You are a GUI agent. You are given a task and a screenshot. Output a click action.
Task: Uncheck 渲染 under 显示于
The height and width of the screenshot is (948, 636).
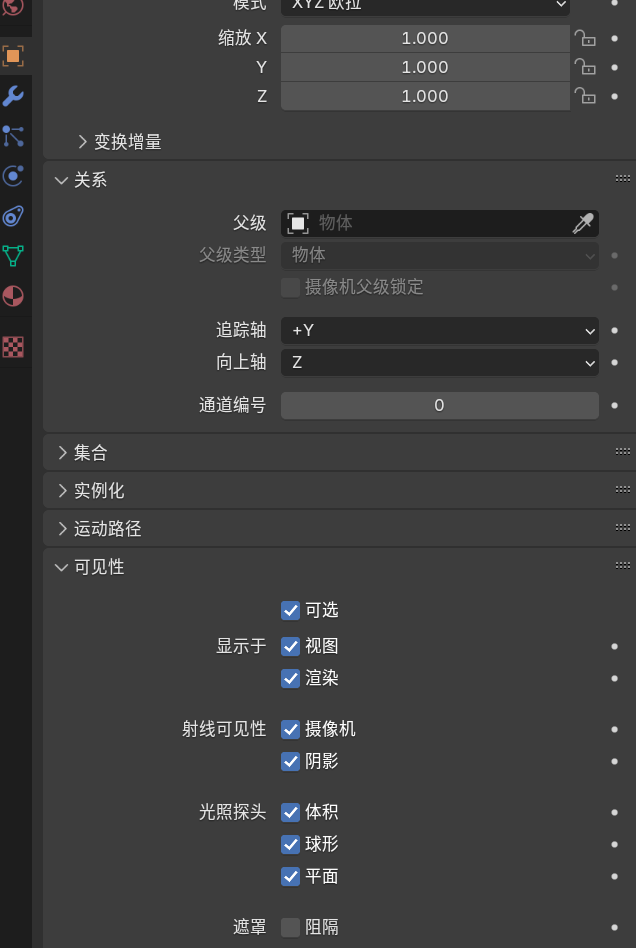pyautogui.click(x=290, y=678)
